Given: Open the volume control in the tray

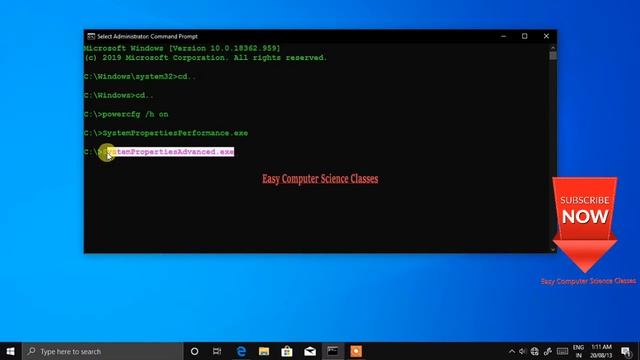Looking at the screenshot, I should pos(523,351).
